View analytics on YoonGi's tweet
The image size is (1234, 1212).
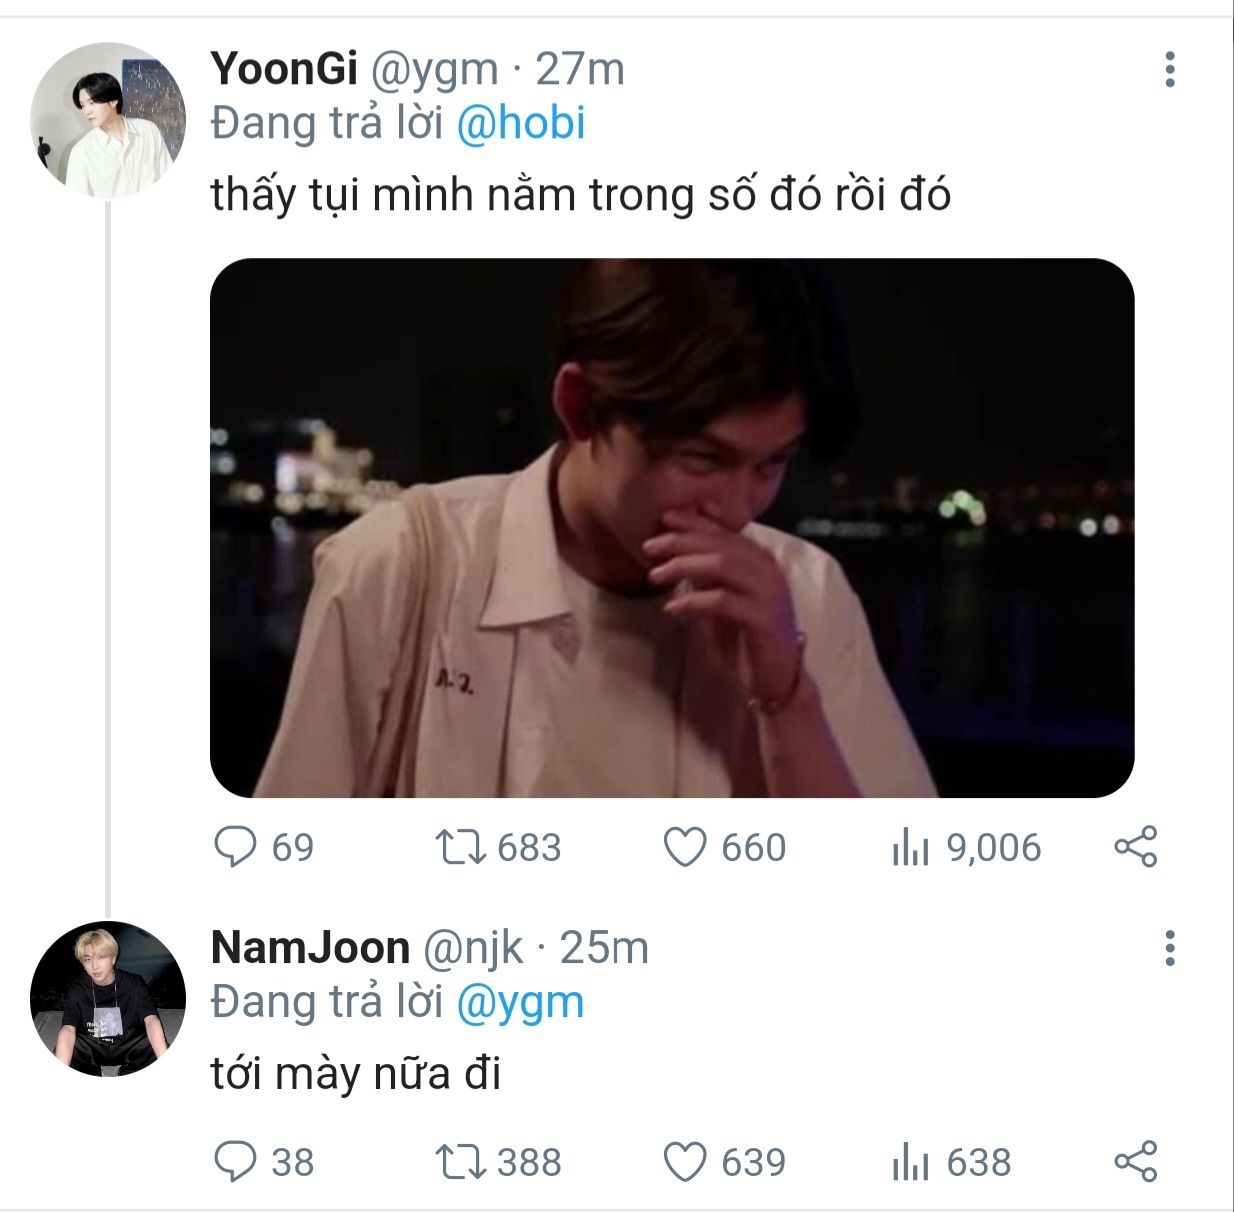click(x=910, y=848)
